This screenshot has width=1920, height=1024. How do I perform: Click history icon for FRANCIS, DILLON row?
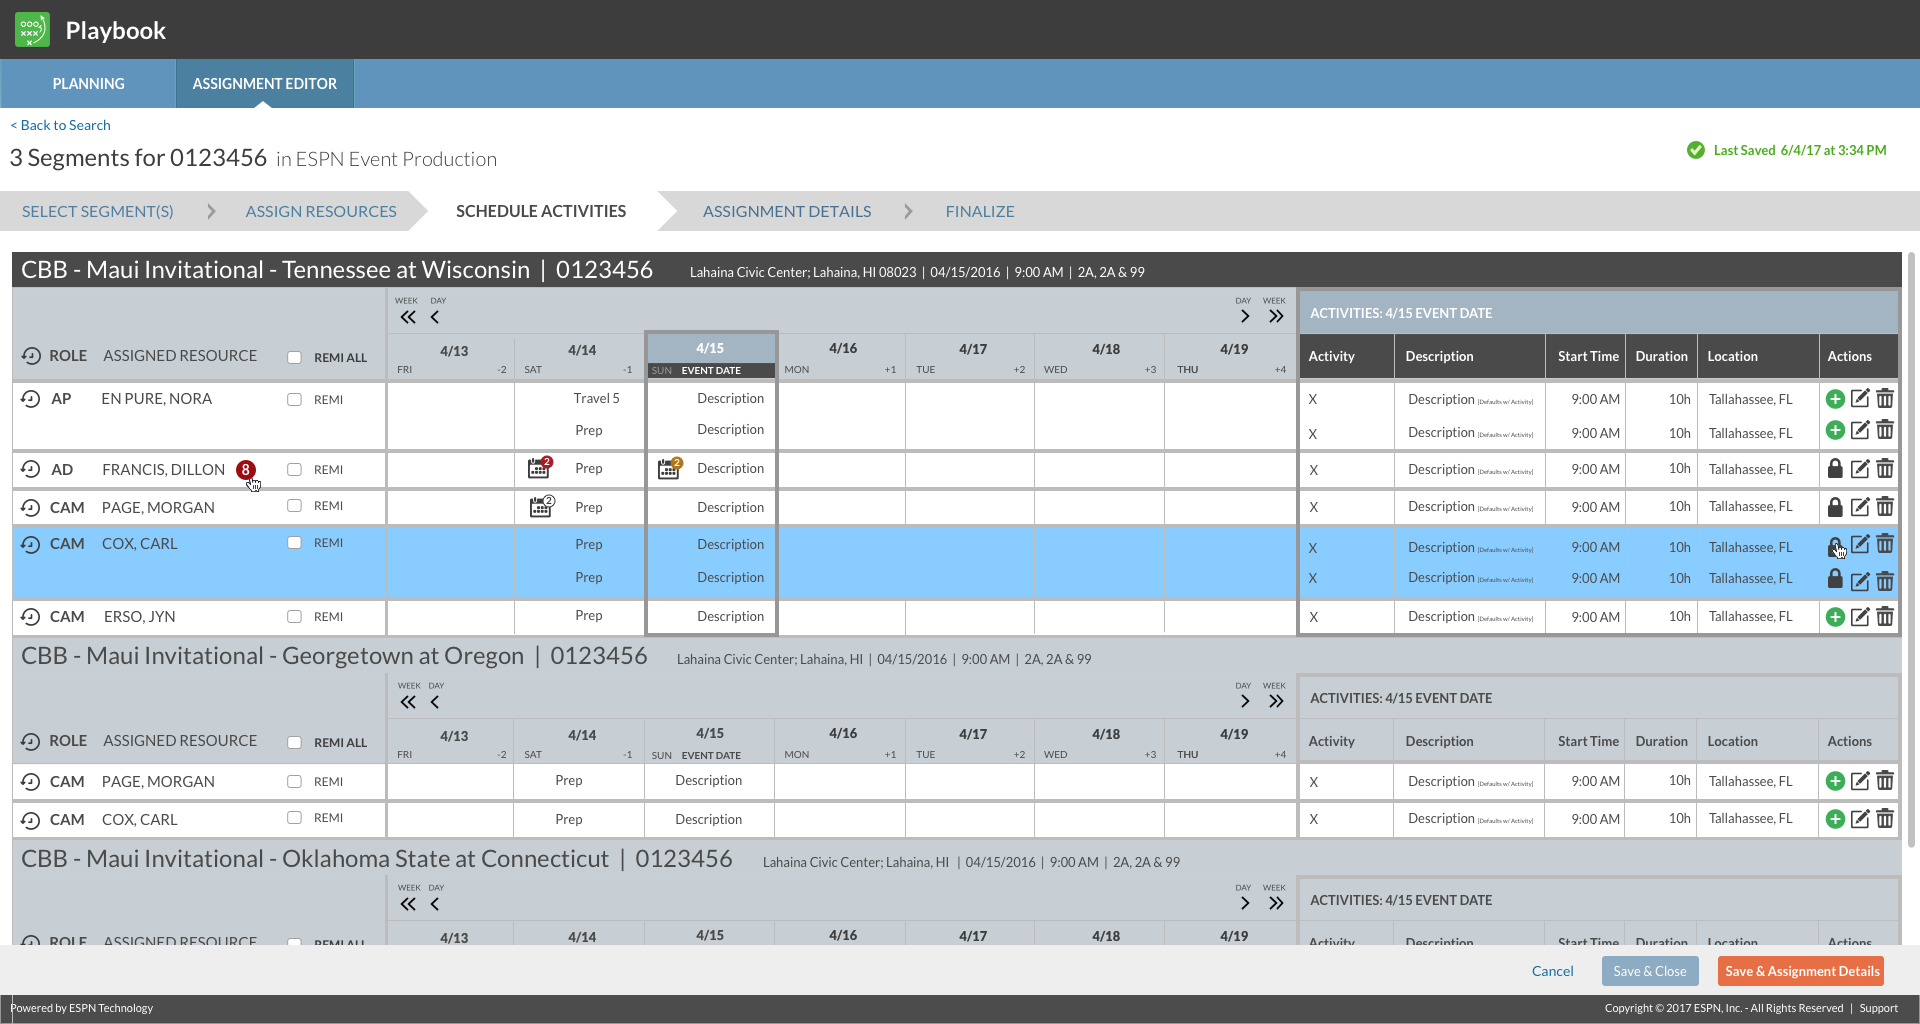point(31,469)
